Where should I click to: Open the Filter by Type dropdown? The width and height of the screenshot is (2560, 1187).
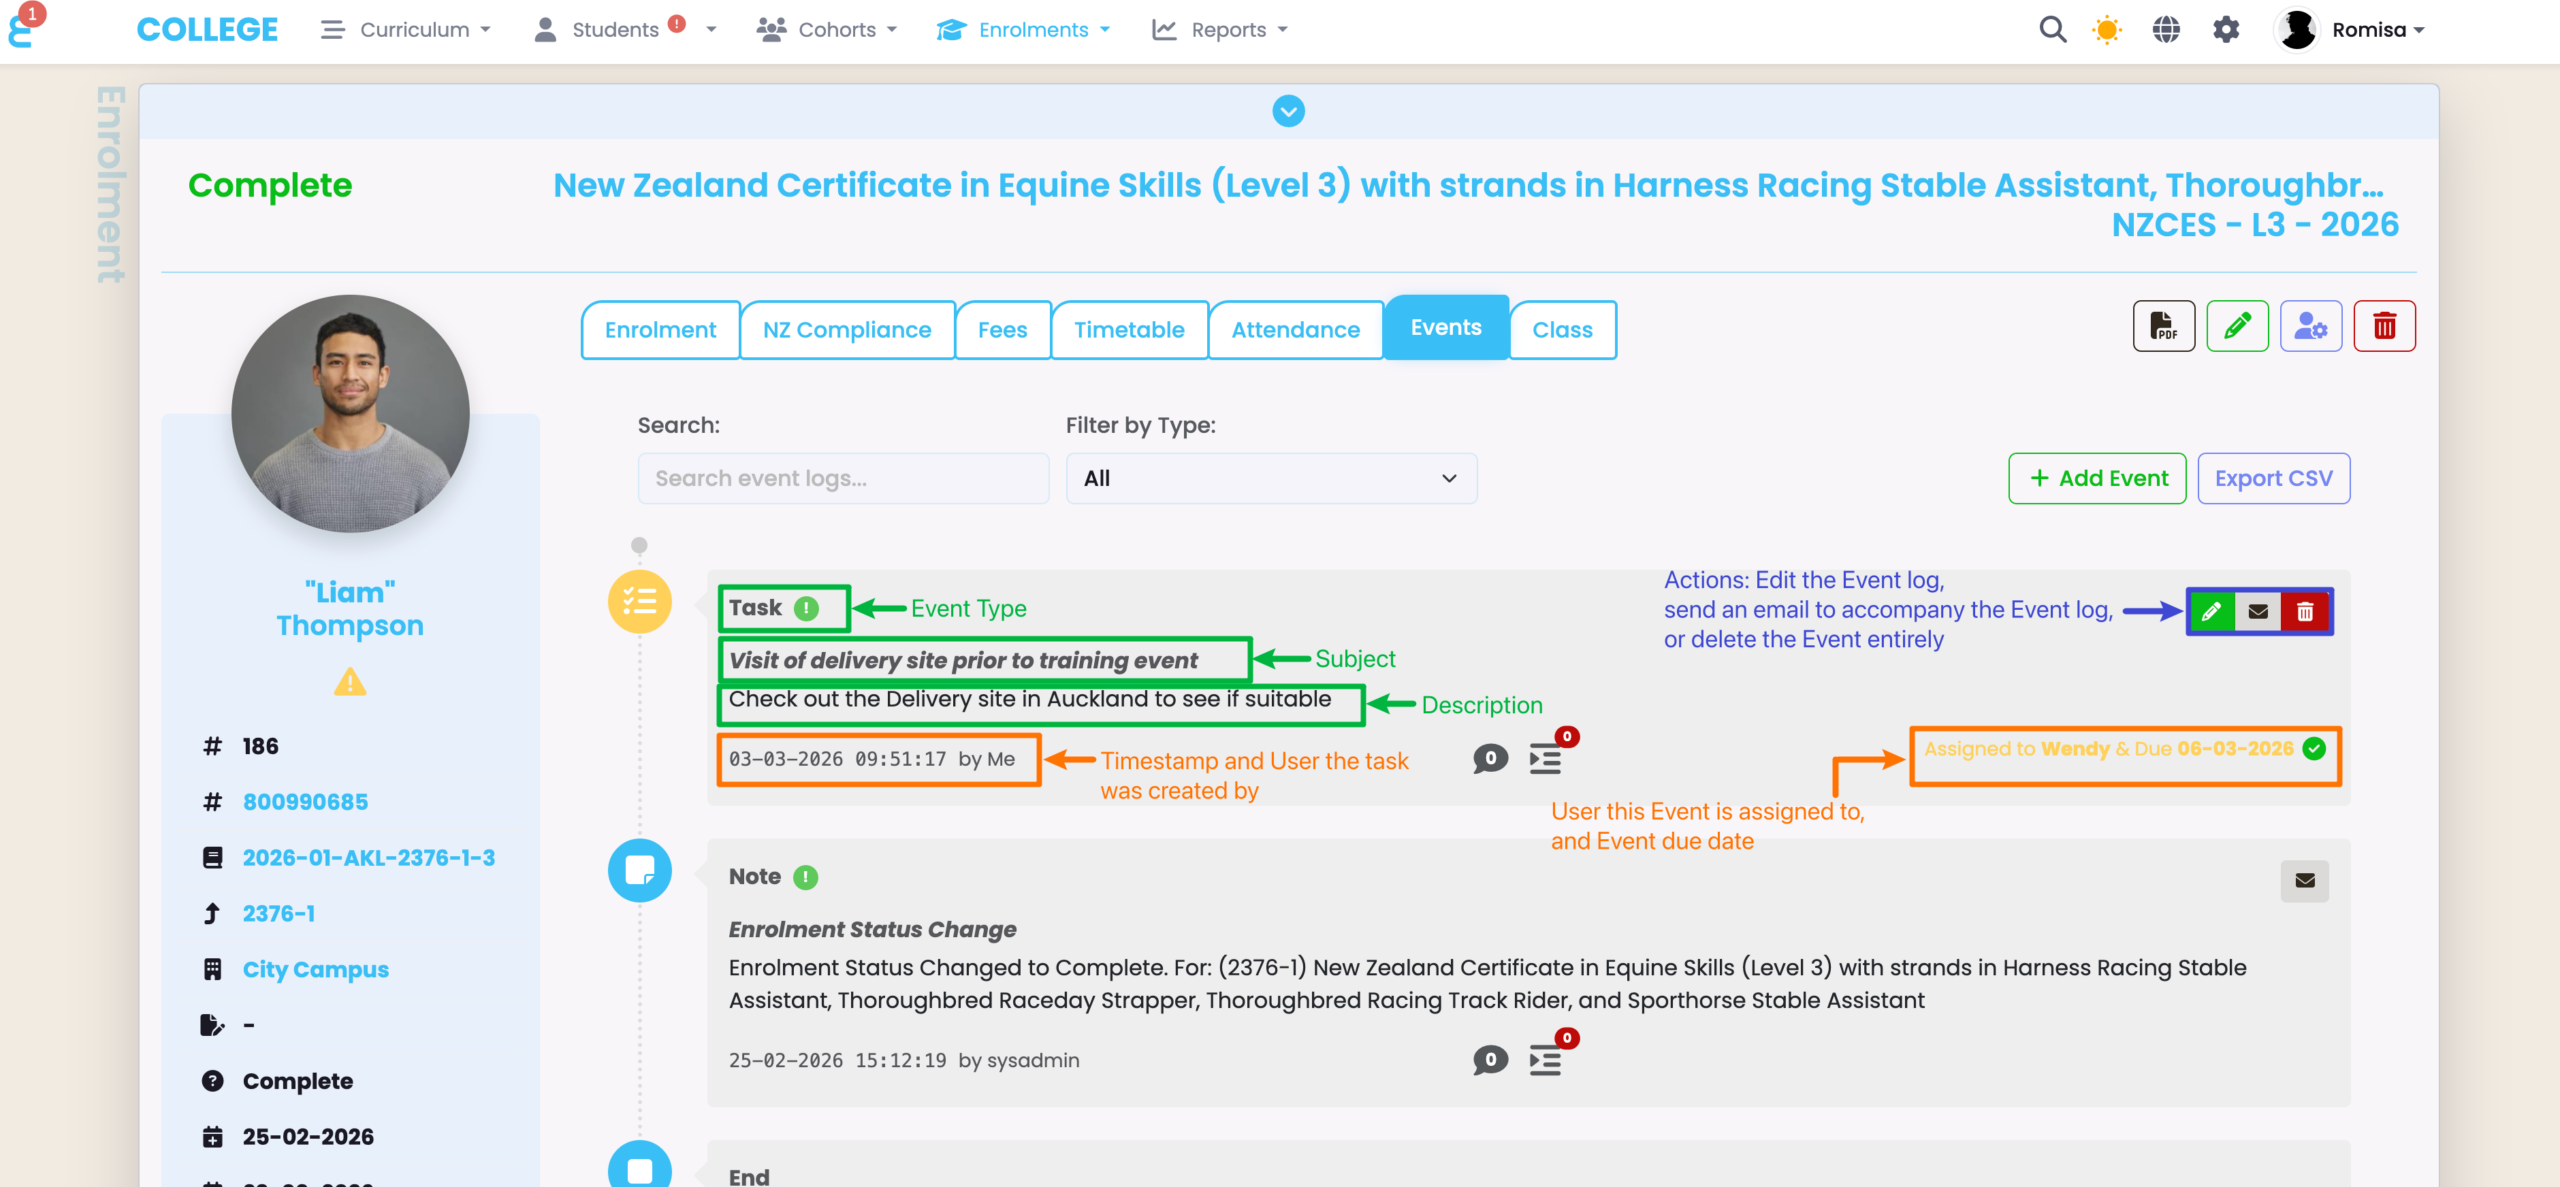pos(1271,478)
